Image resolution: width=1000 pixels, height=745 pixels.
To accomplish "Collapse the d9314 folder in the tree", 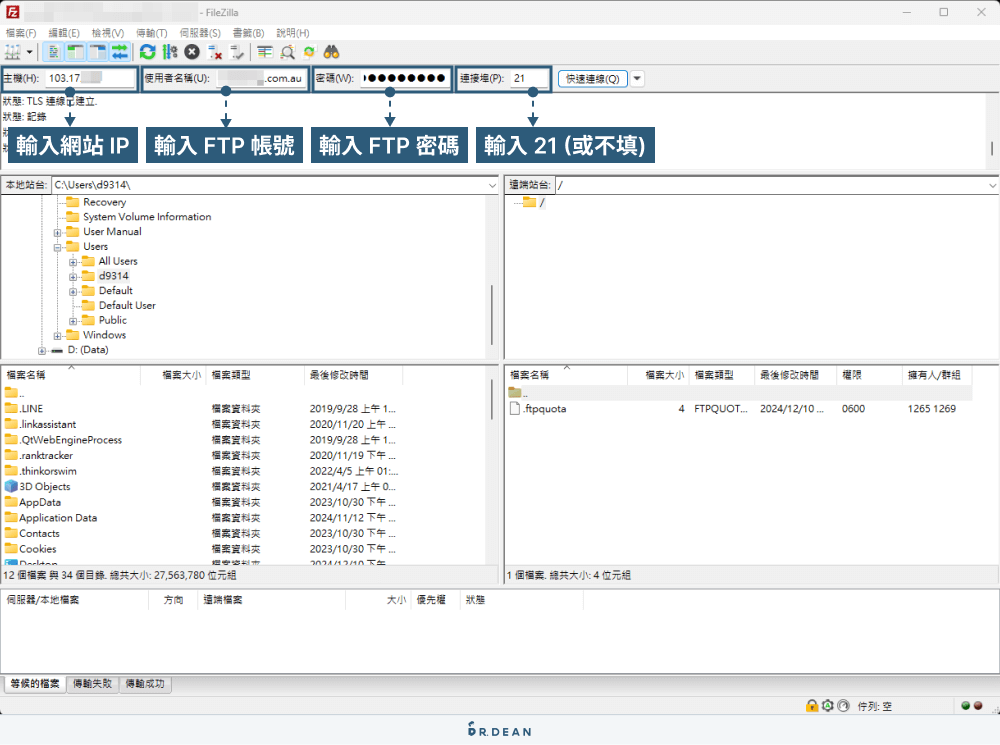I will pyautogui.click(x=73, y=276).
